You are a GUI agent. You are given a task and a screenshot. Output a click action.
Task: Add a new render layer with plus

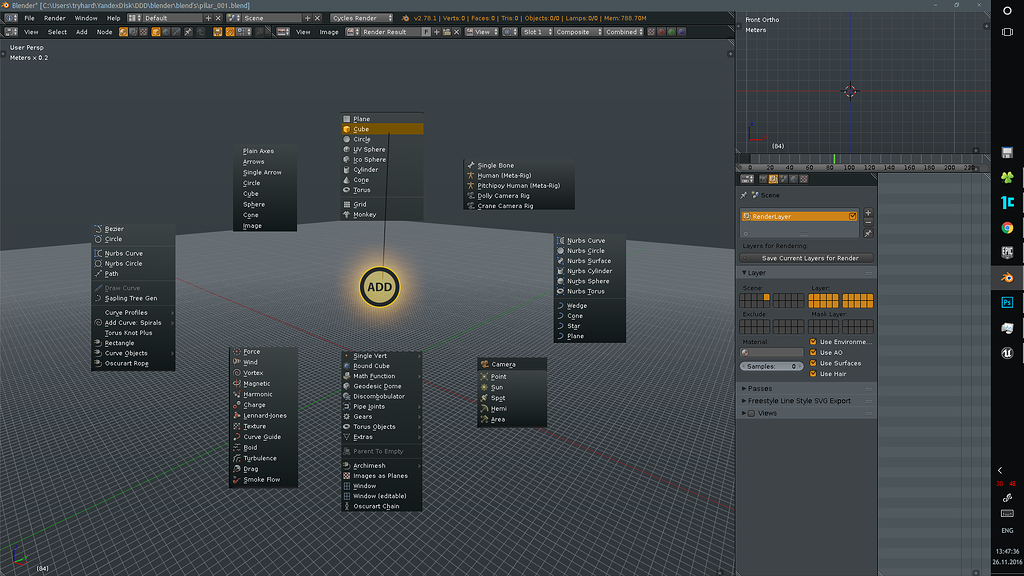868,213
